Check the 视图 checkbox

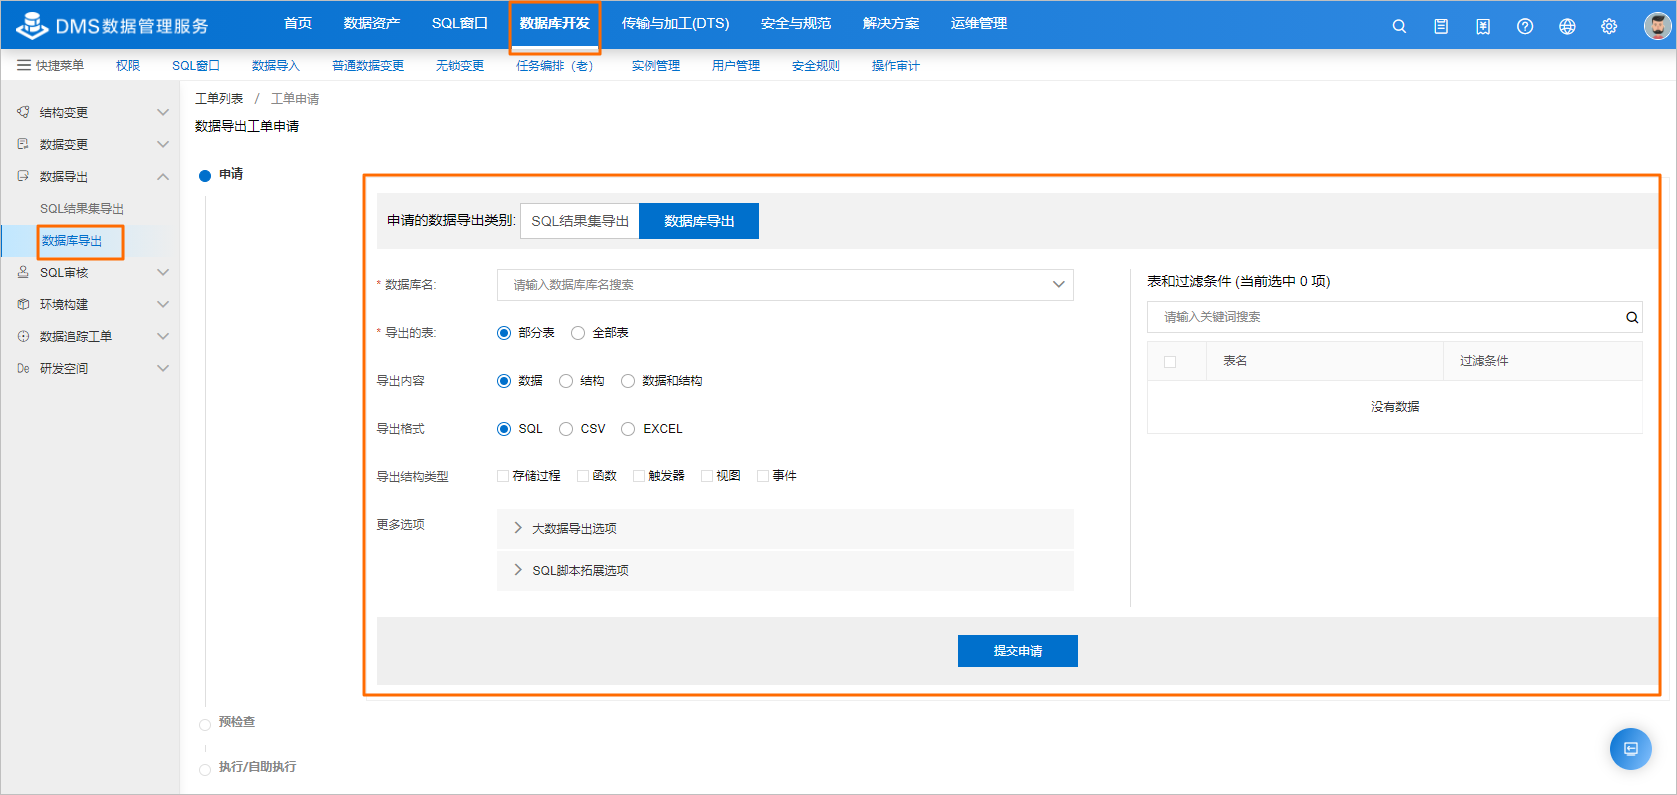(x=707, y=476)
